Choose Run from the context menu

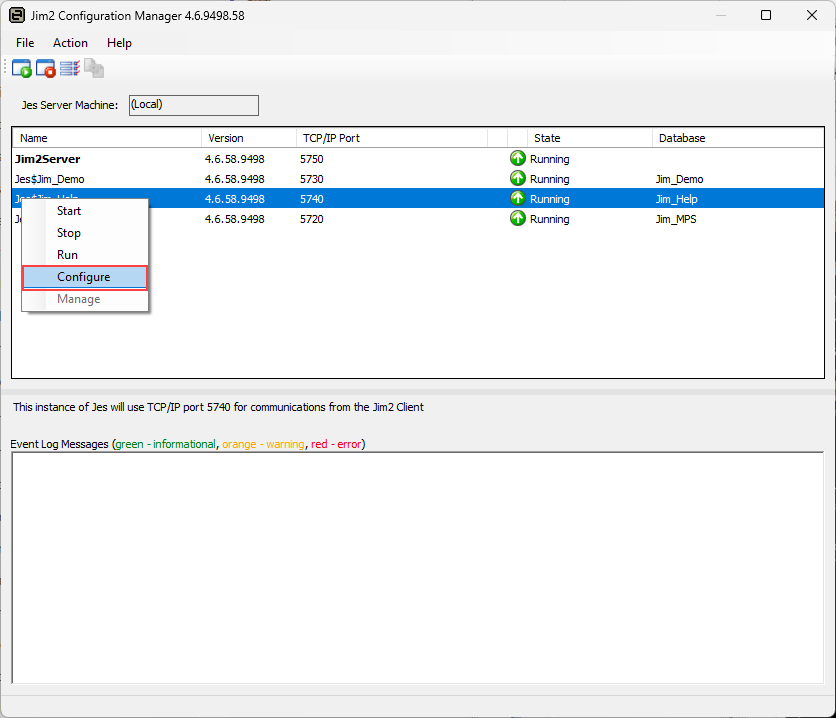(85, 255)
